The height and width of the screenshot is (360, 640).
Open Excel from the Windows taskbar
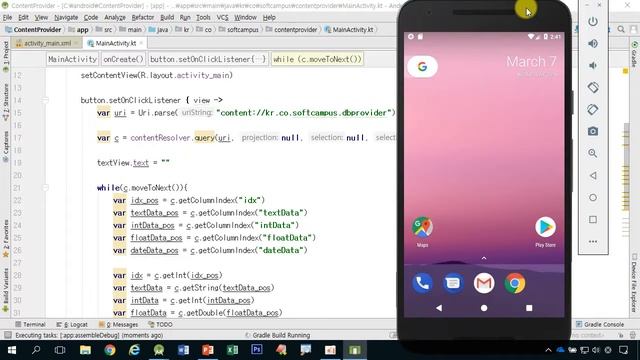232,350
